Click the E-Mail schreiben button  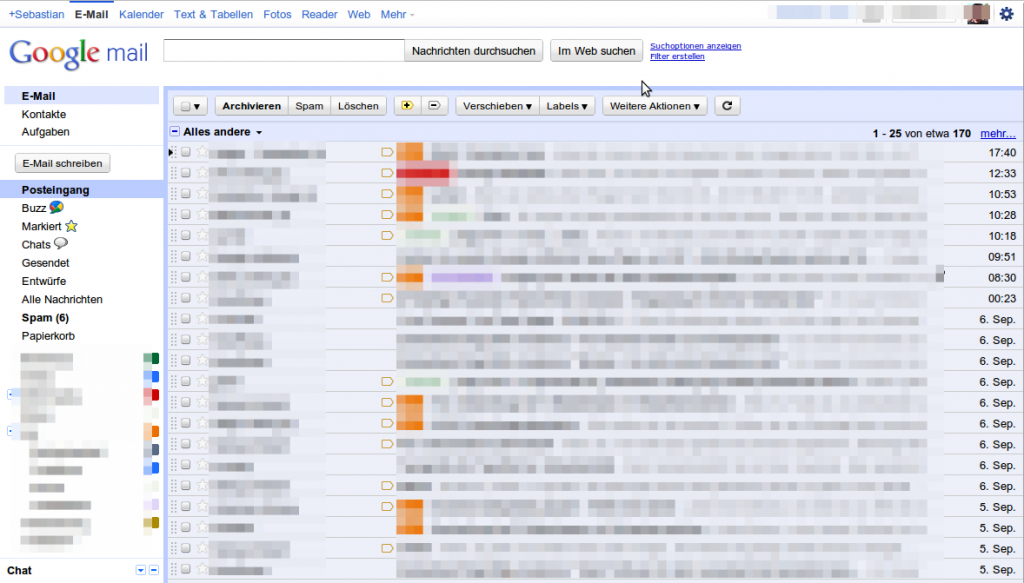[x=62, y=163]
